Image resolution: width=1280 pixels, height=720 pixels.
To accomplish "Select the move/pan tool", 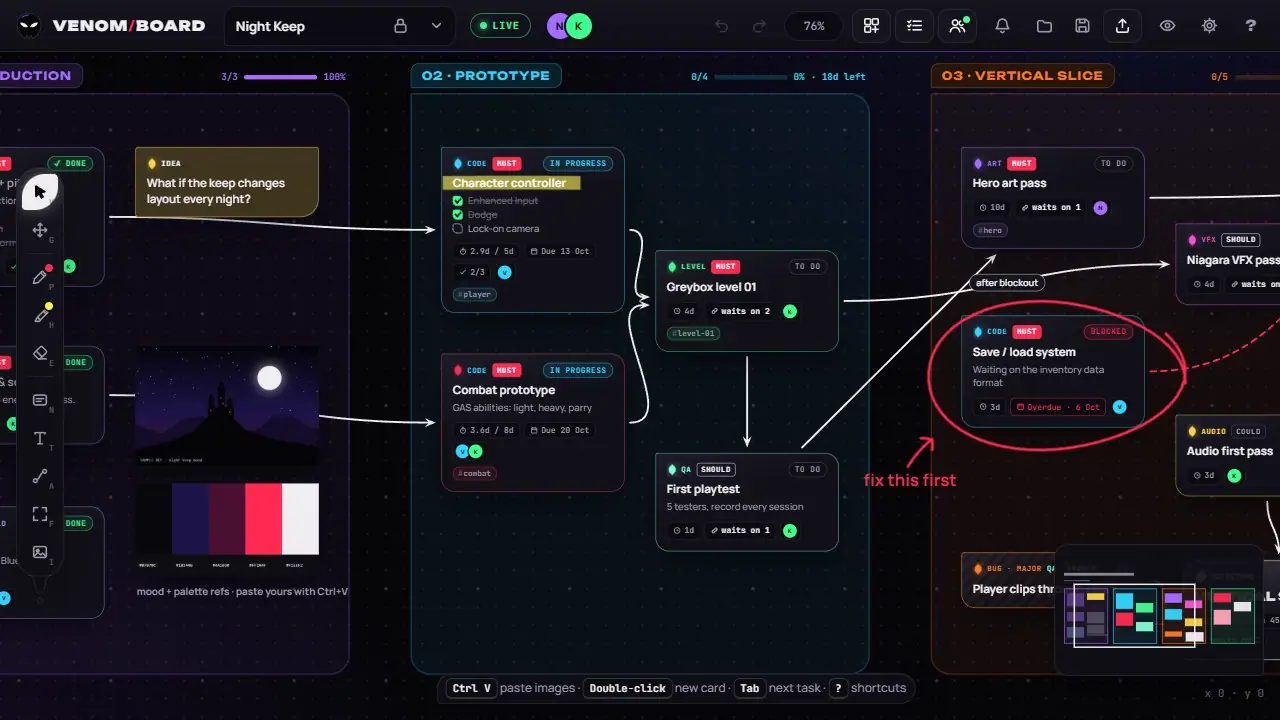I will pos(40,230).
